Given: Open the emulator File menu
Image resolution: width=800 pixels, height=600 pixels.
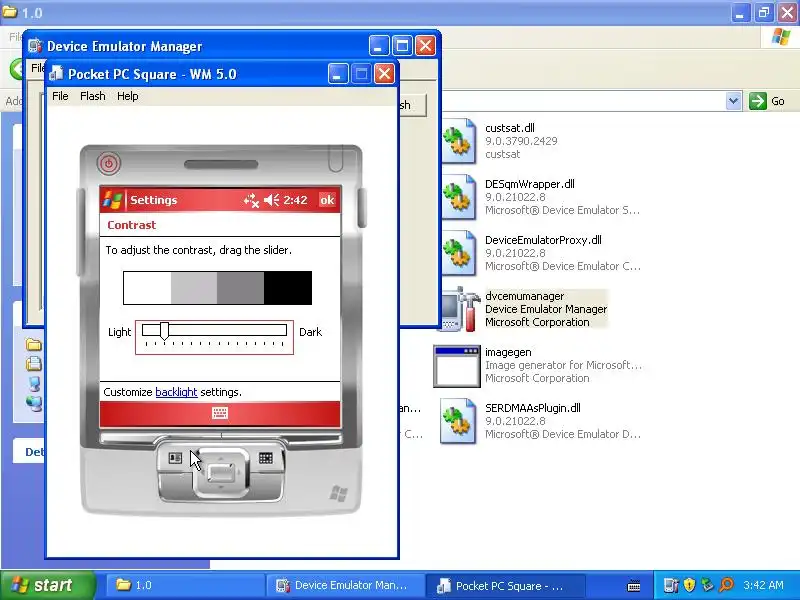Looking at the screenshot, I should click(60, 96).
